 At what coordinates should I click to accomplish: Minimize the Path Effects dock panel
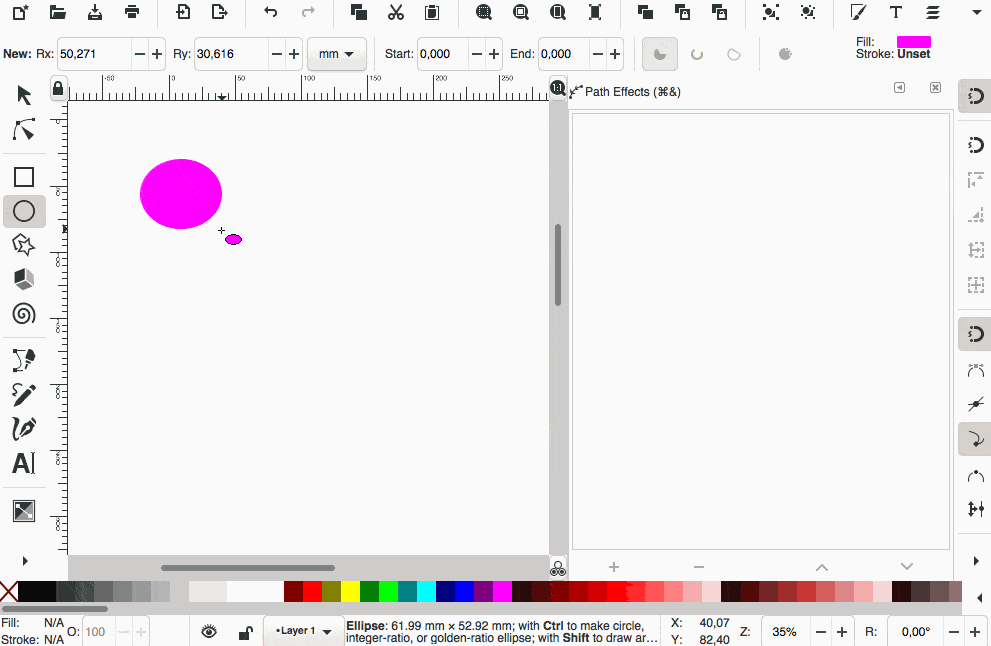tap(899, 88)
